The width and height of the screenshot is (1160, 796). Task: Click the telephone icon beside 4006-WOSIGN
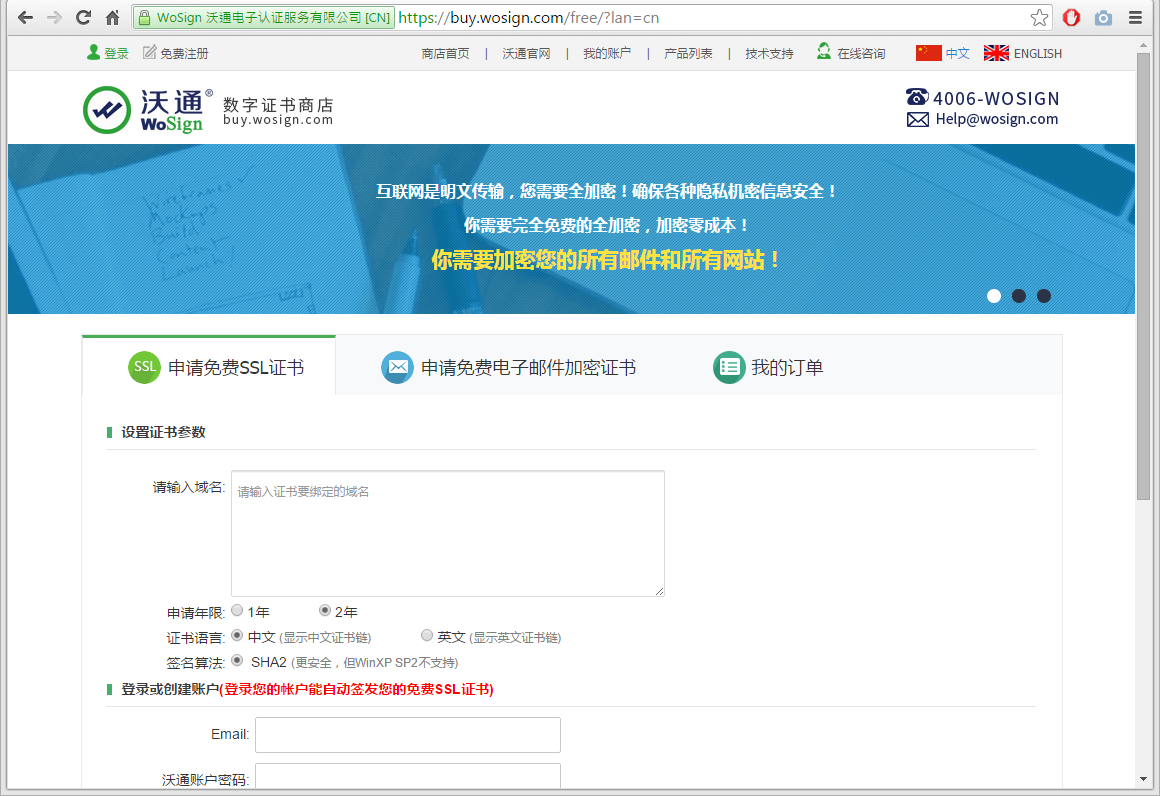917,97
